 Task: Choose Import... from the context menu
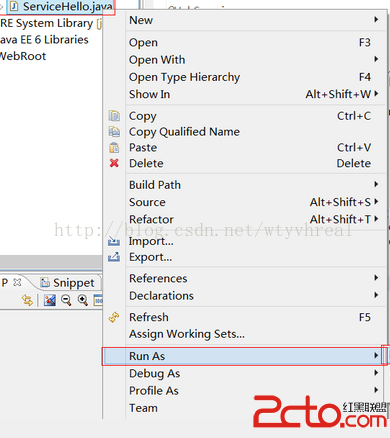pos(244,241)
